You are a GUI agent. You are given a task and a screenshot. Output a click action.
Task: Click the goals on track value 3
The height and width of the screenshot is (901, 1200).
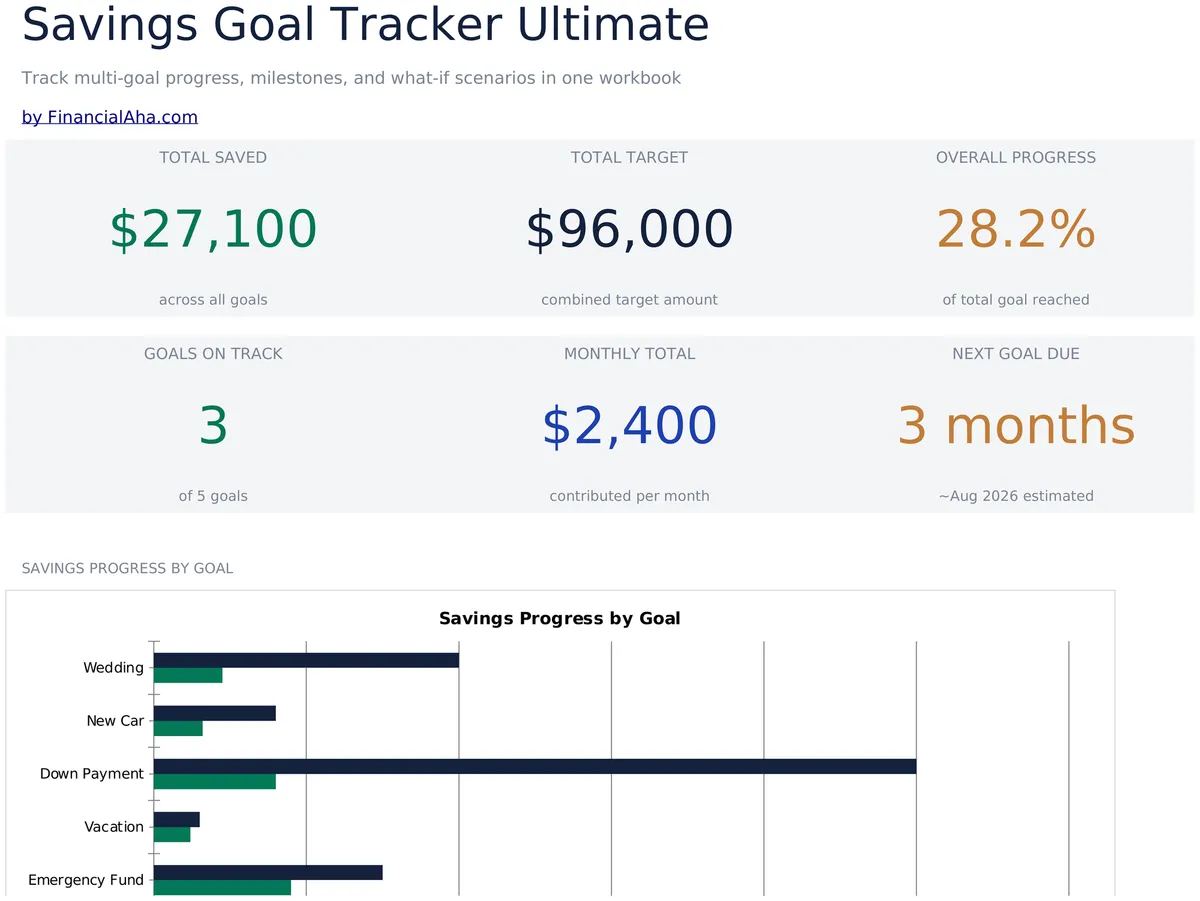tap(213, 425)
